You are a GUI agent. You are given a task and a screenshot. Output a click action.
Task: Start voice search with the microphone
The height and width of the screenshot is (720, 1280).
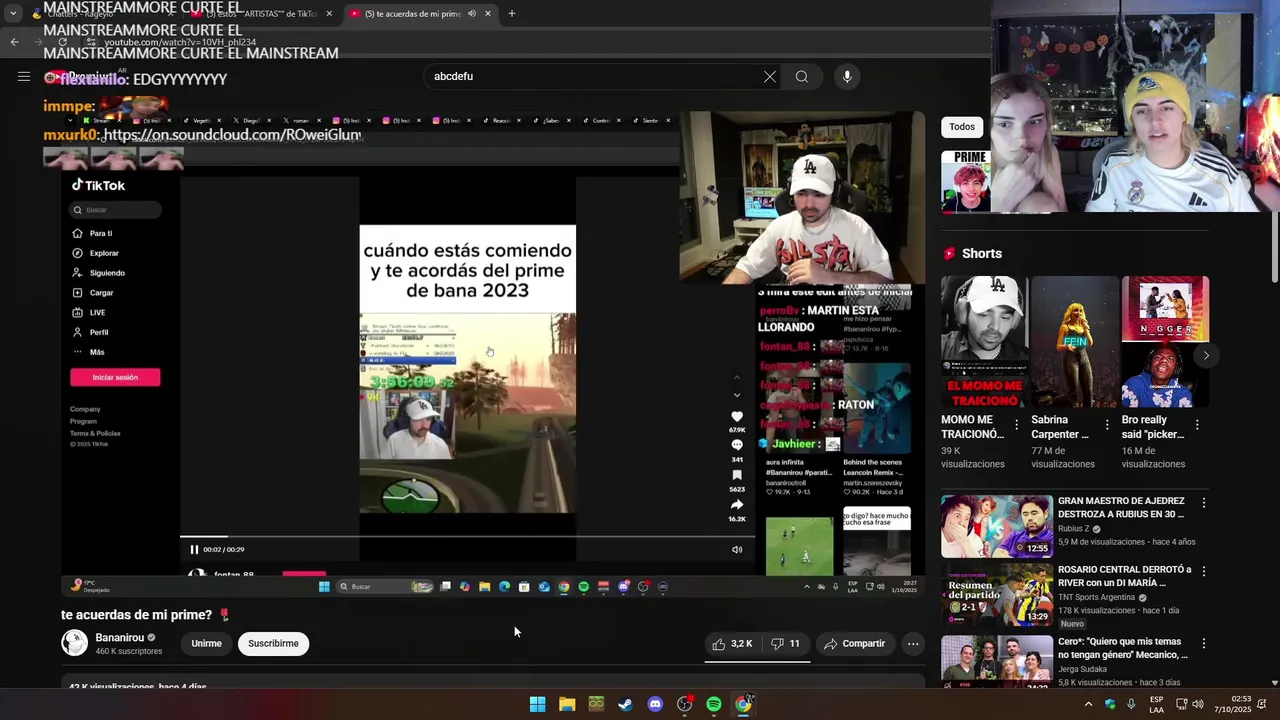847,76
